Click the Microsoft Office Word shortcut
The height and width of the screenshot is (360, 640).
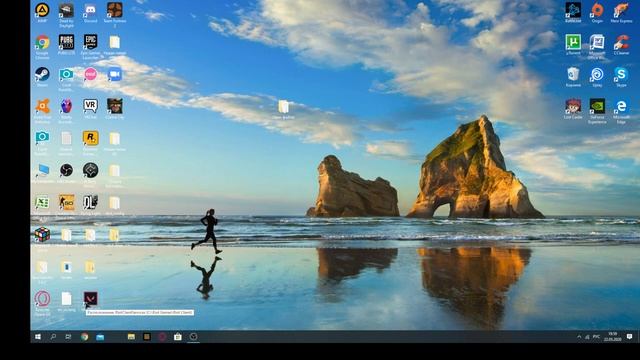pyautogui.click(x=597, y=42)
